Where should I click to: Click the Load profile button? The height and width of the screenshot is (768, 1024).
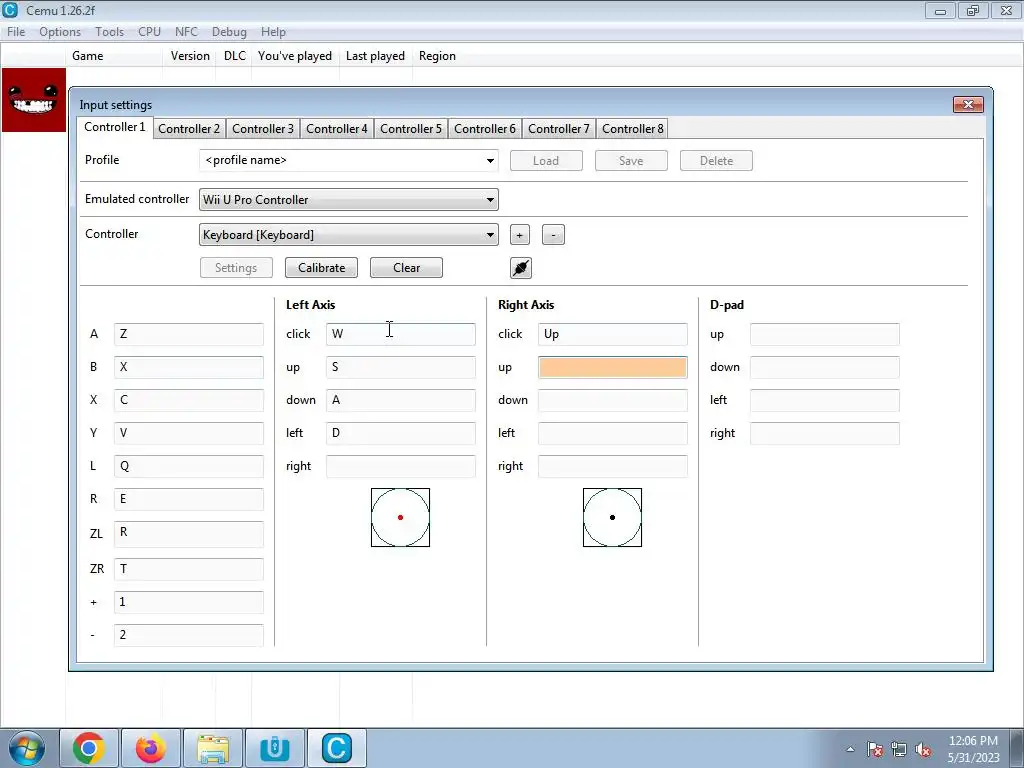pos(546,161)
